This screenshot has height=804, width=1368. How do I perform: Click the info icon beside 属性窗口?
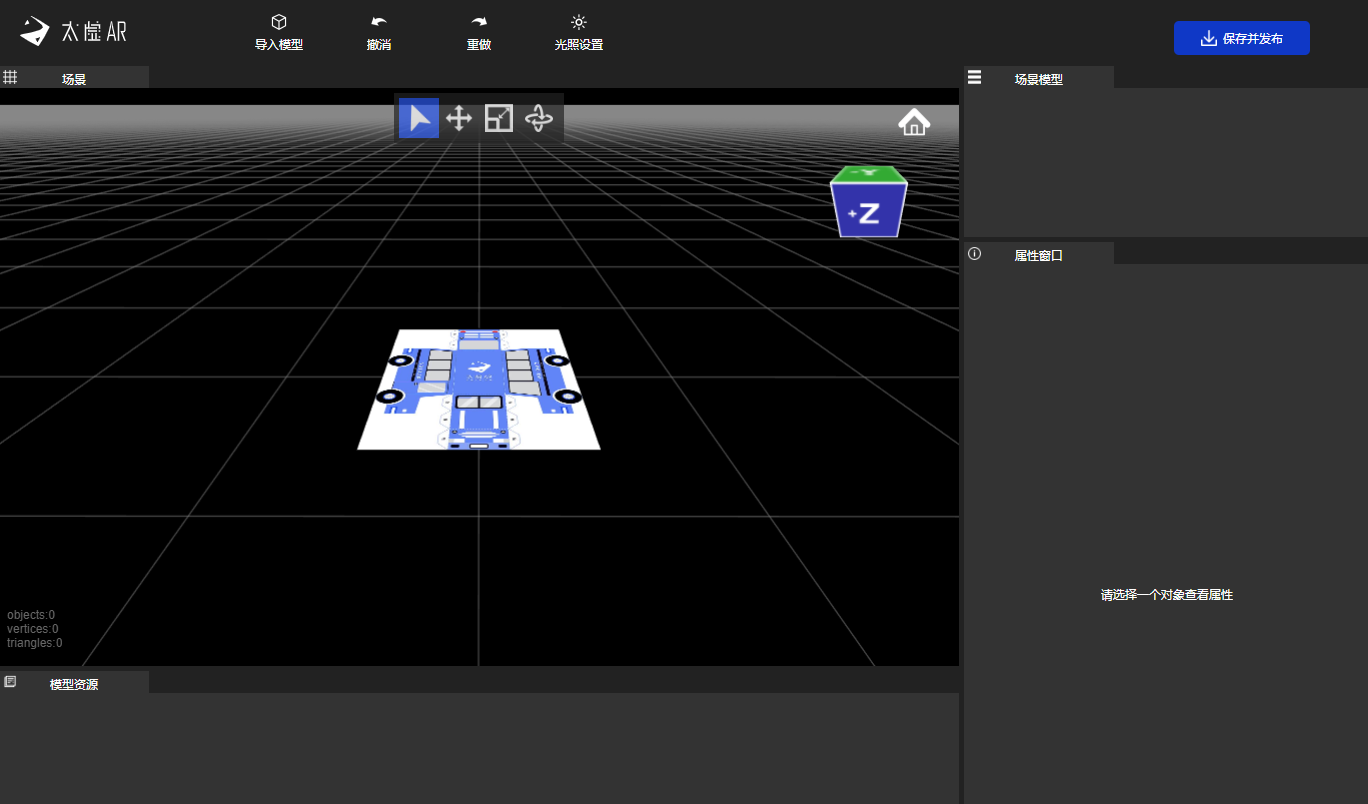click(x=975, y=254)
